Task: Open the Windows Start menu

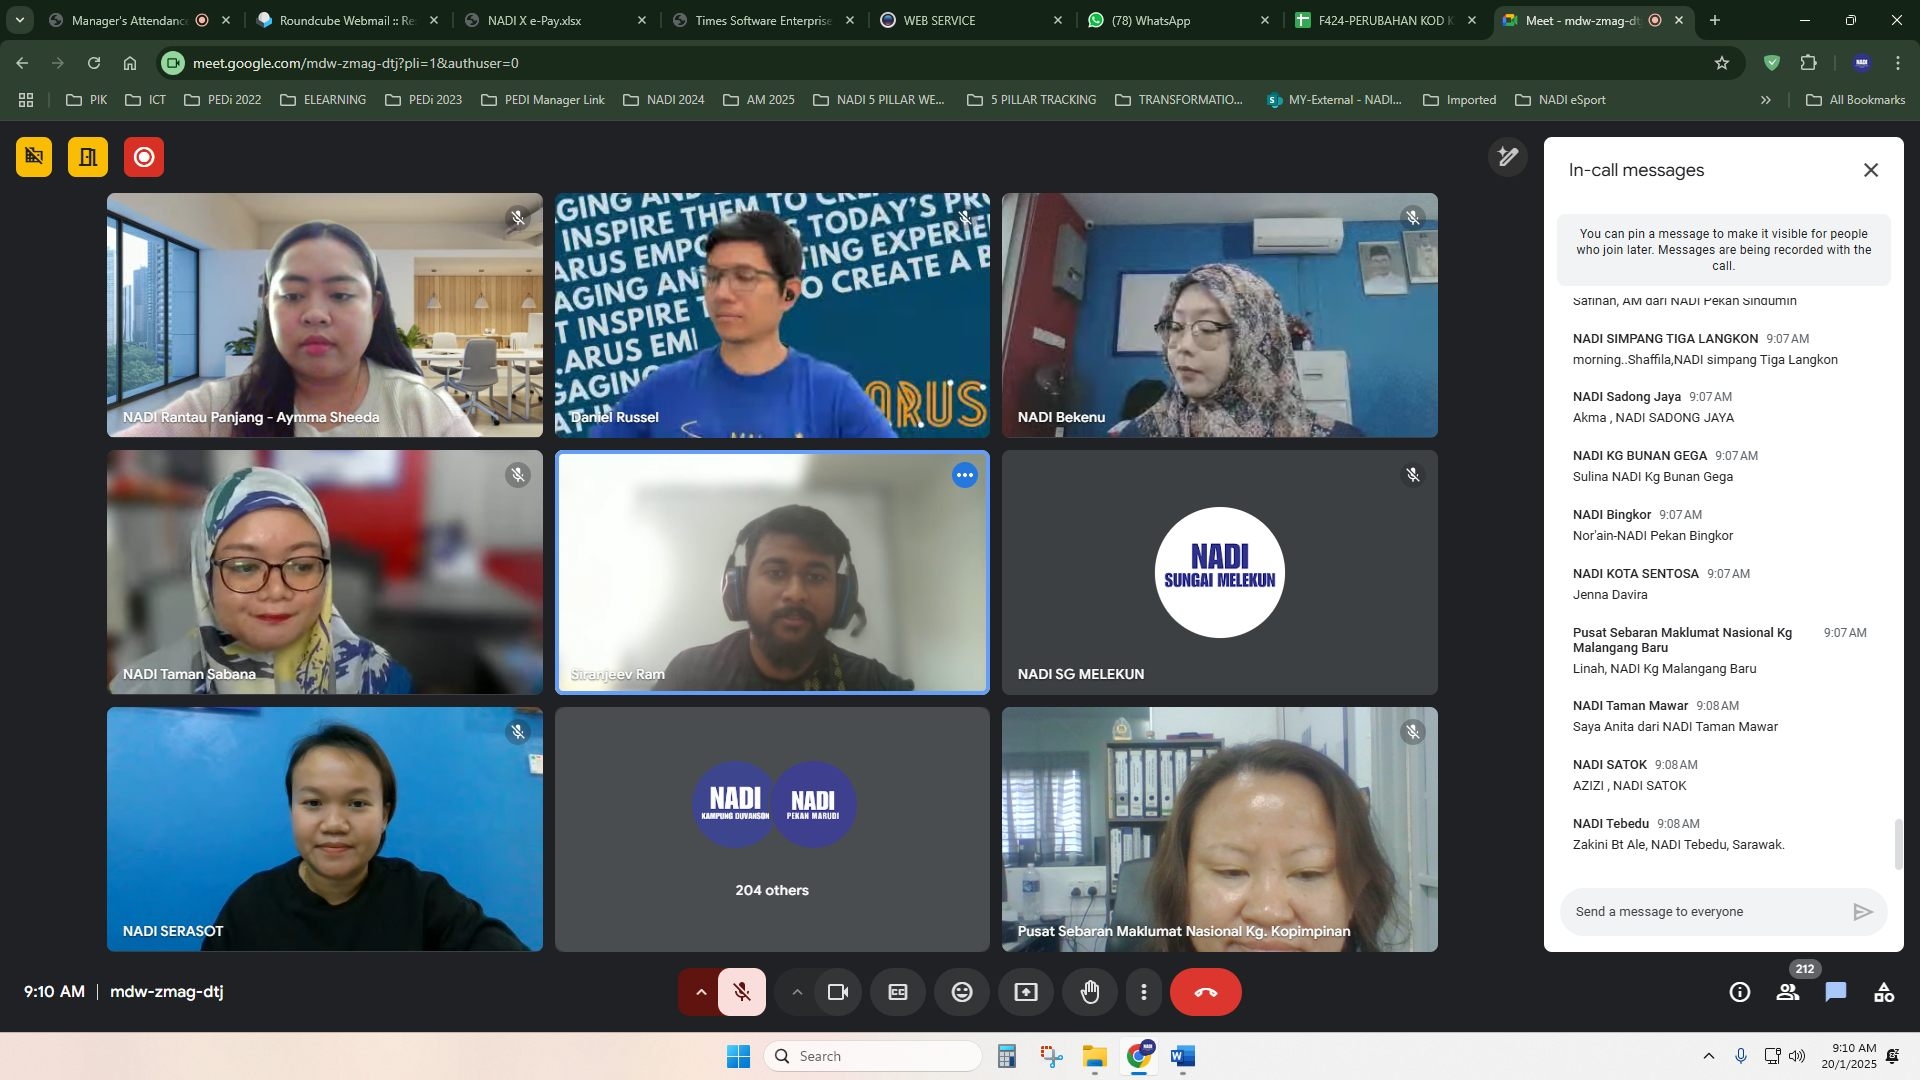Action: 738,1056
